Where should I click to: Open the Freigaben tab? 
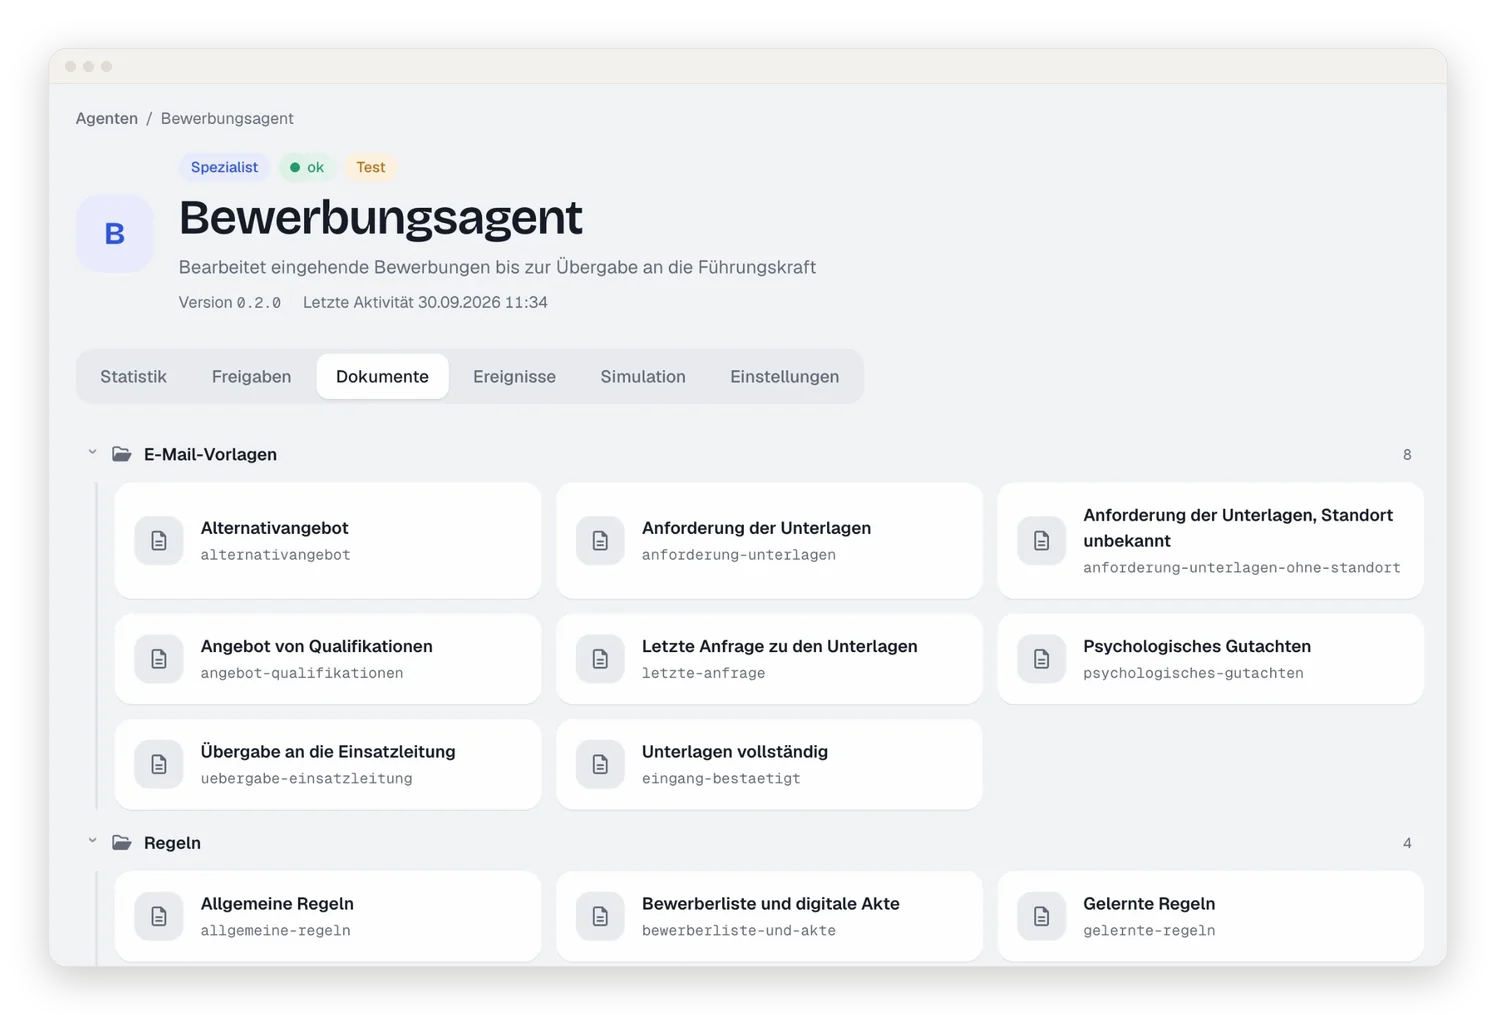tap(251, 377)
